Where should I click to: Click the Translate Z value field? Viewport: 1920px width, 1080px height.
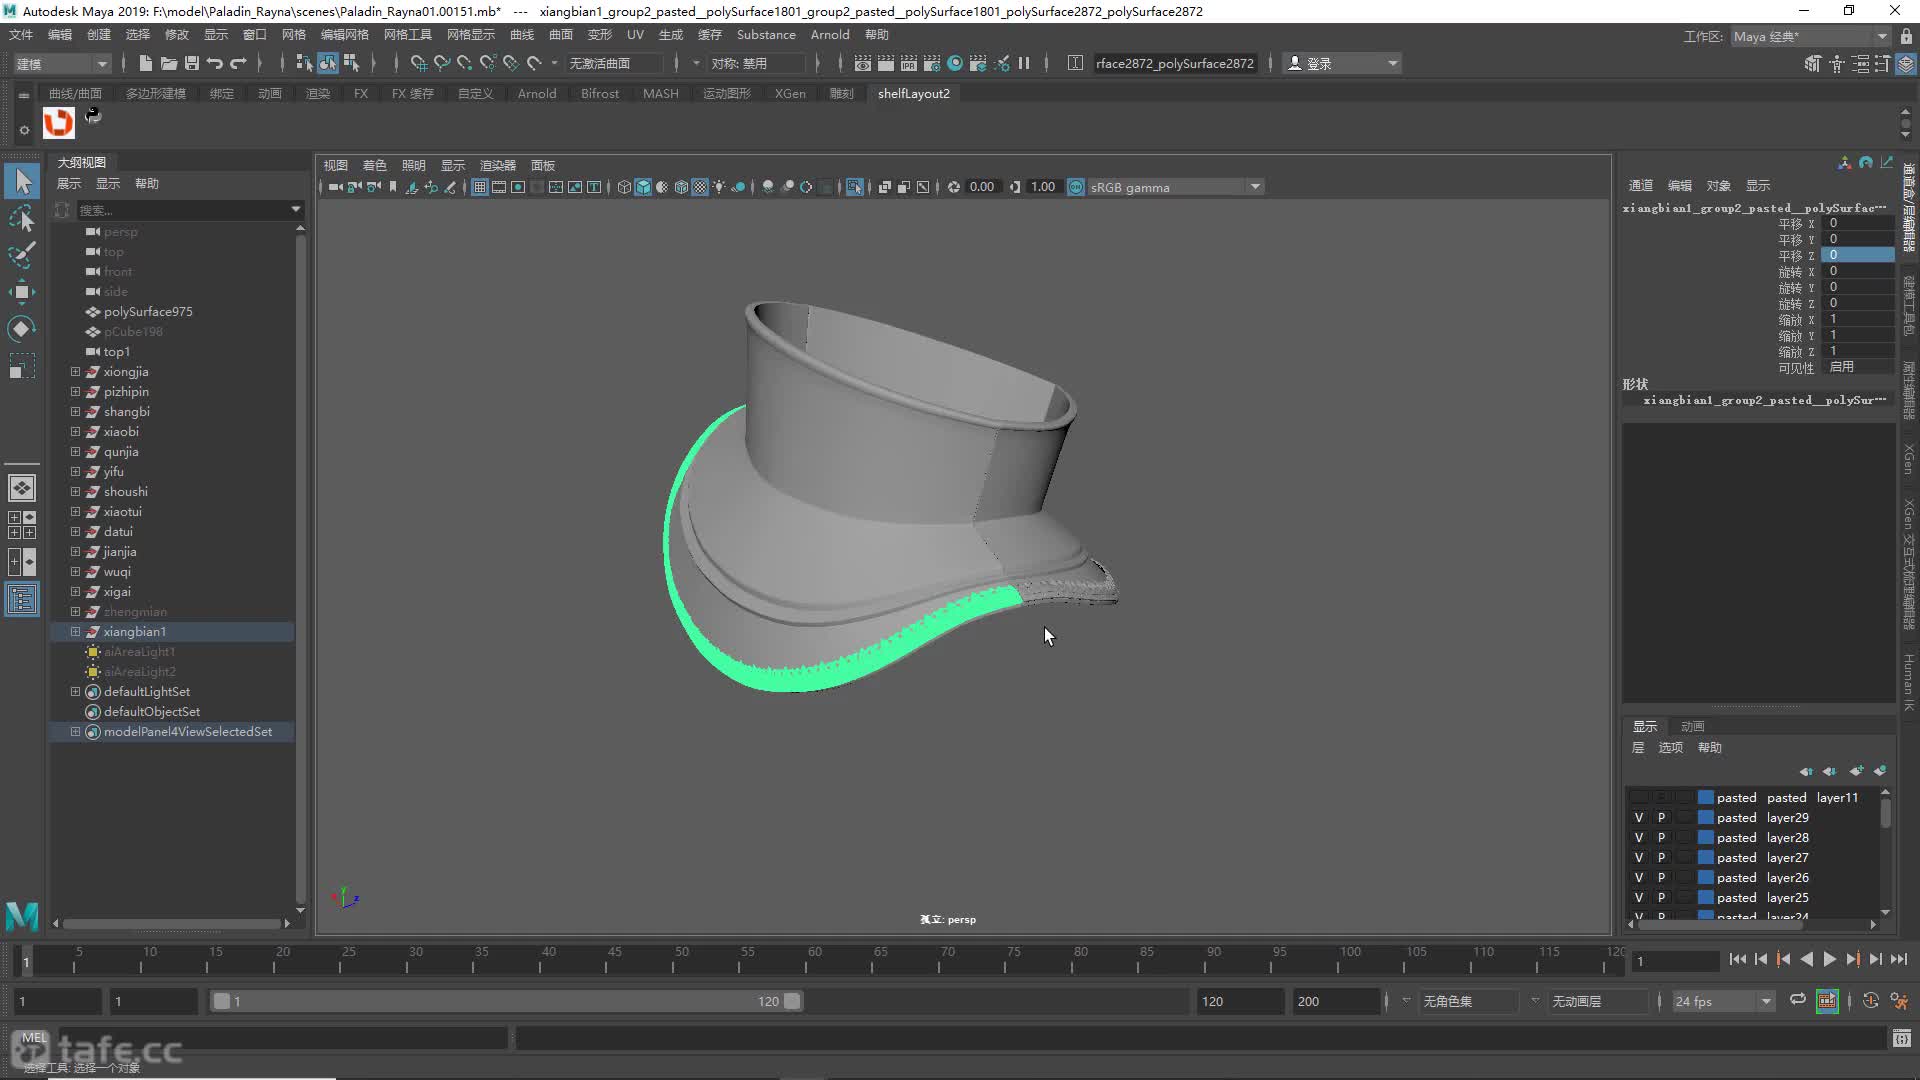(x=1857, y=255)
